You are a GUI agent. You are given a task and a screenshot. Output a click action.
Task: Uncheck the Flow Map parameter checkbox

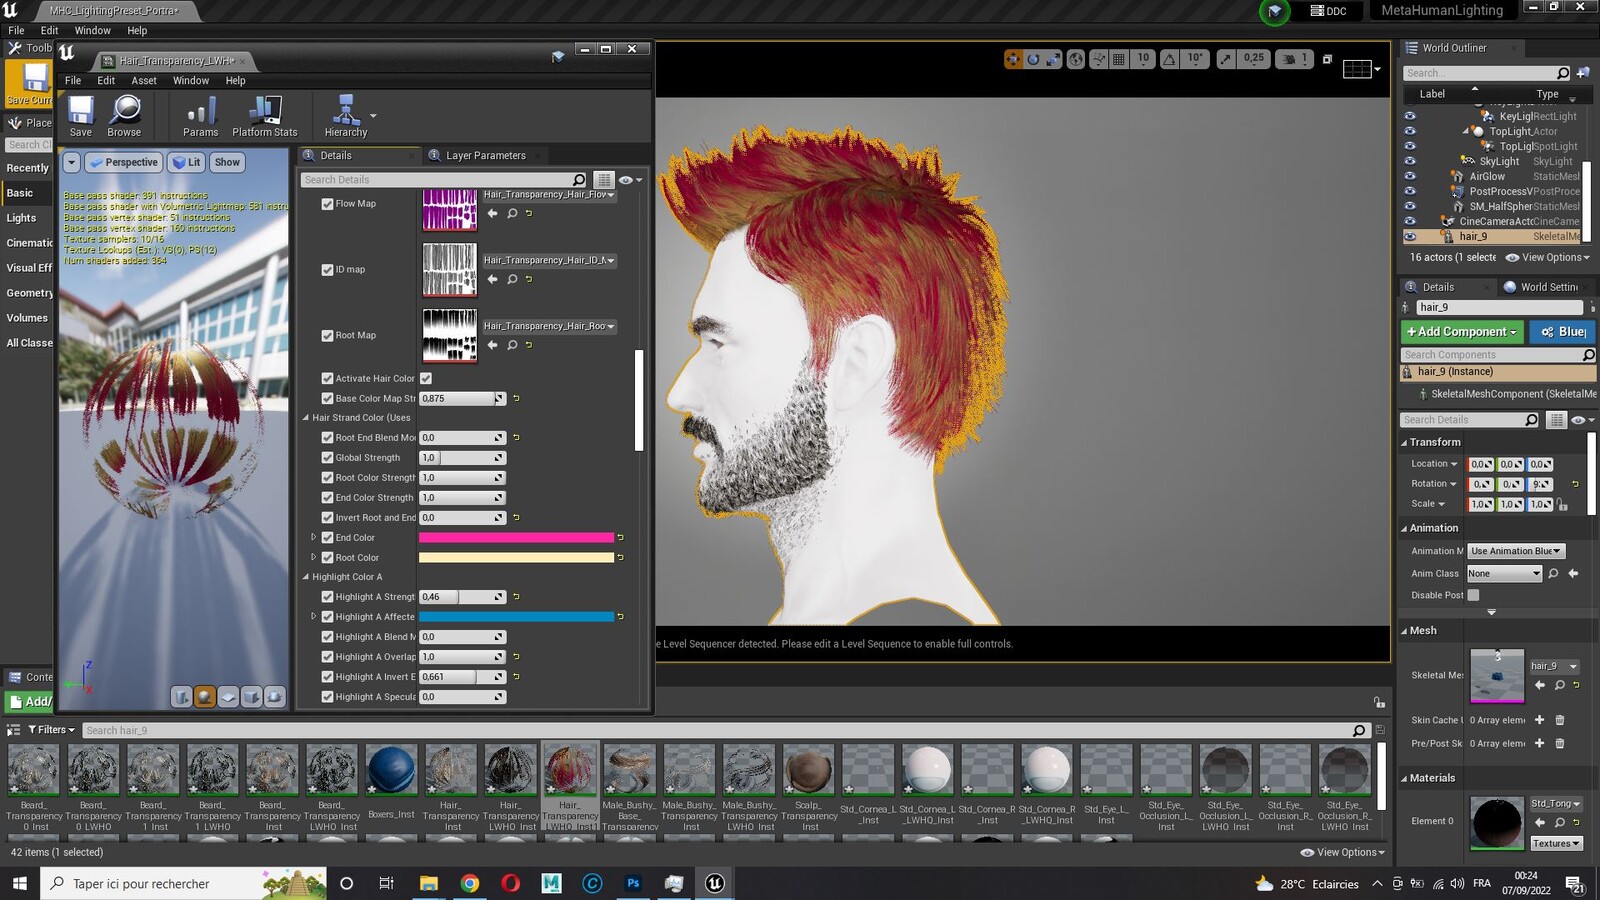(x=327, y=204)
